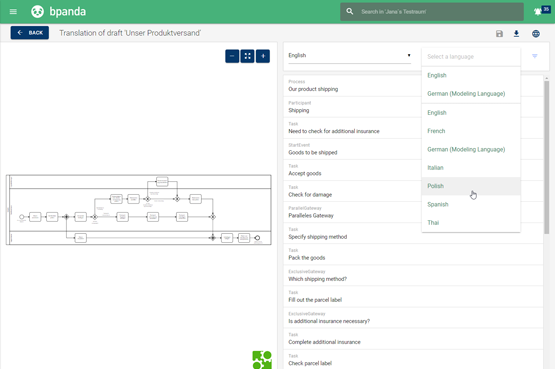Click 'Which shipping method?' gateway row
The height and width of the screenshot is (369, 555).
(x=413, y=275)
